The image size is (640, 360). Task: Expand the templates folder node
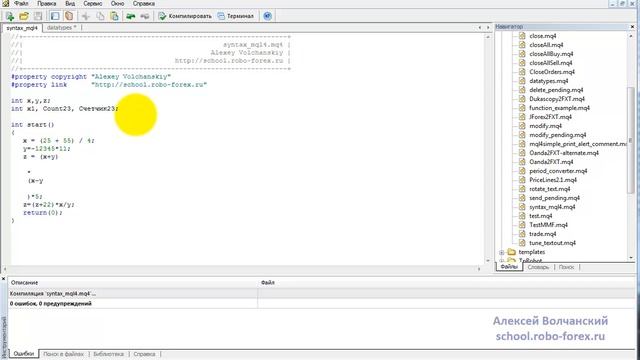[502, 252]
